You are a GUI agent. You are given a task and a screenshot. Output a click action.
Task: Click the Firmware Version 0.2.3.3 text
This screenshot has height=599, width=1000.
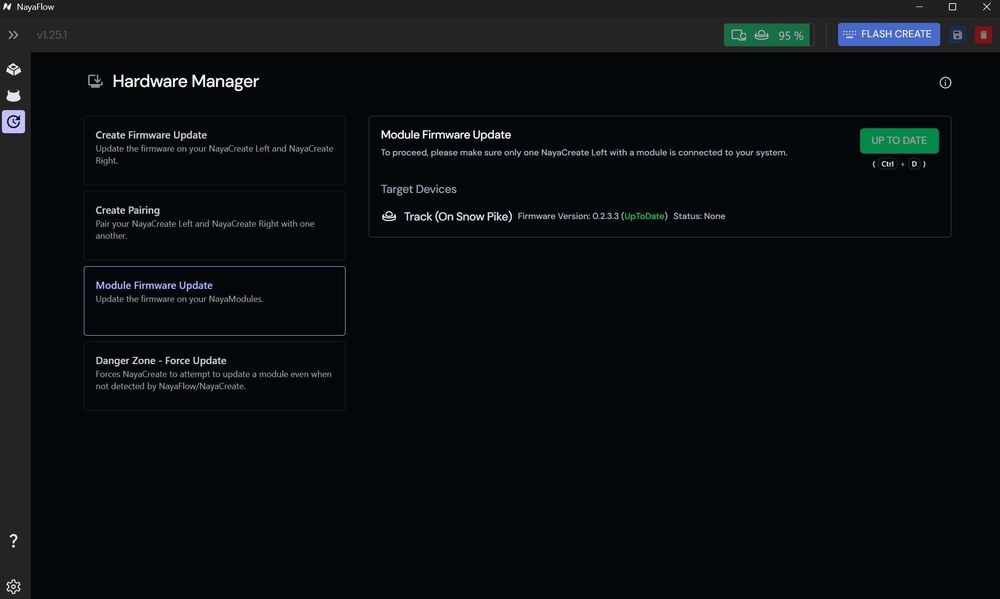tap(592, 216)
